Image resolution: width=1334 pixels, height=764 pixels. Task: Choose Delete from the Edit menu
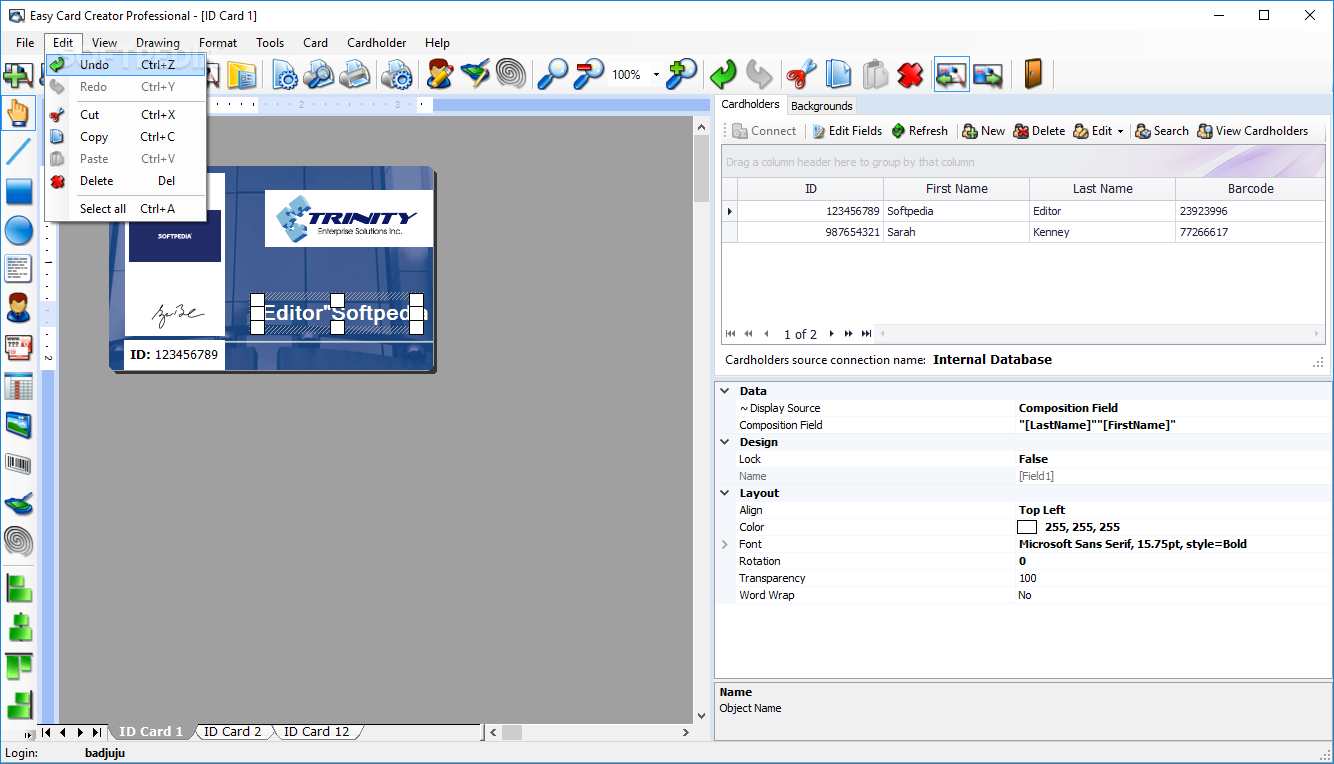tap(126, 181)
